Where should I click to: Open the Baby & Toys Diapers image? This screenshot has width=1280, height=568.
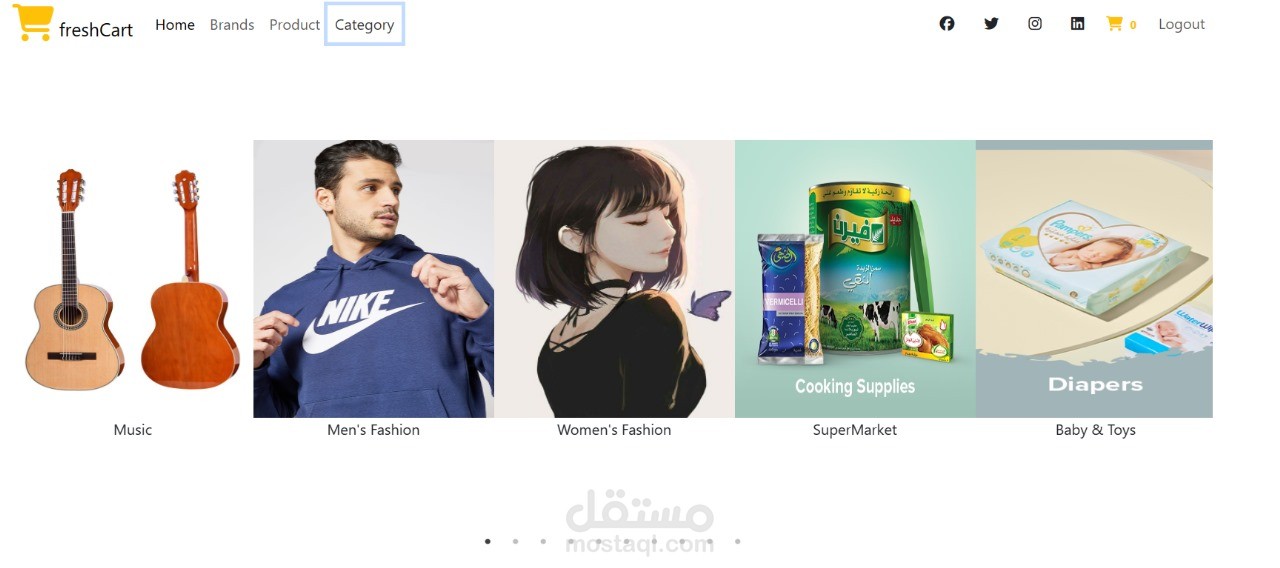point(1094,279)
